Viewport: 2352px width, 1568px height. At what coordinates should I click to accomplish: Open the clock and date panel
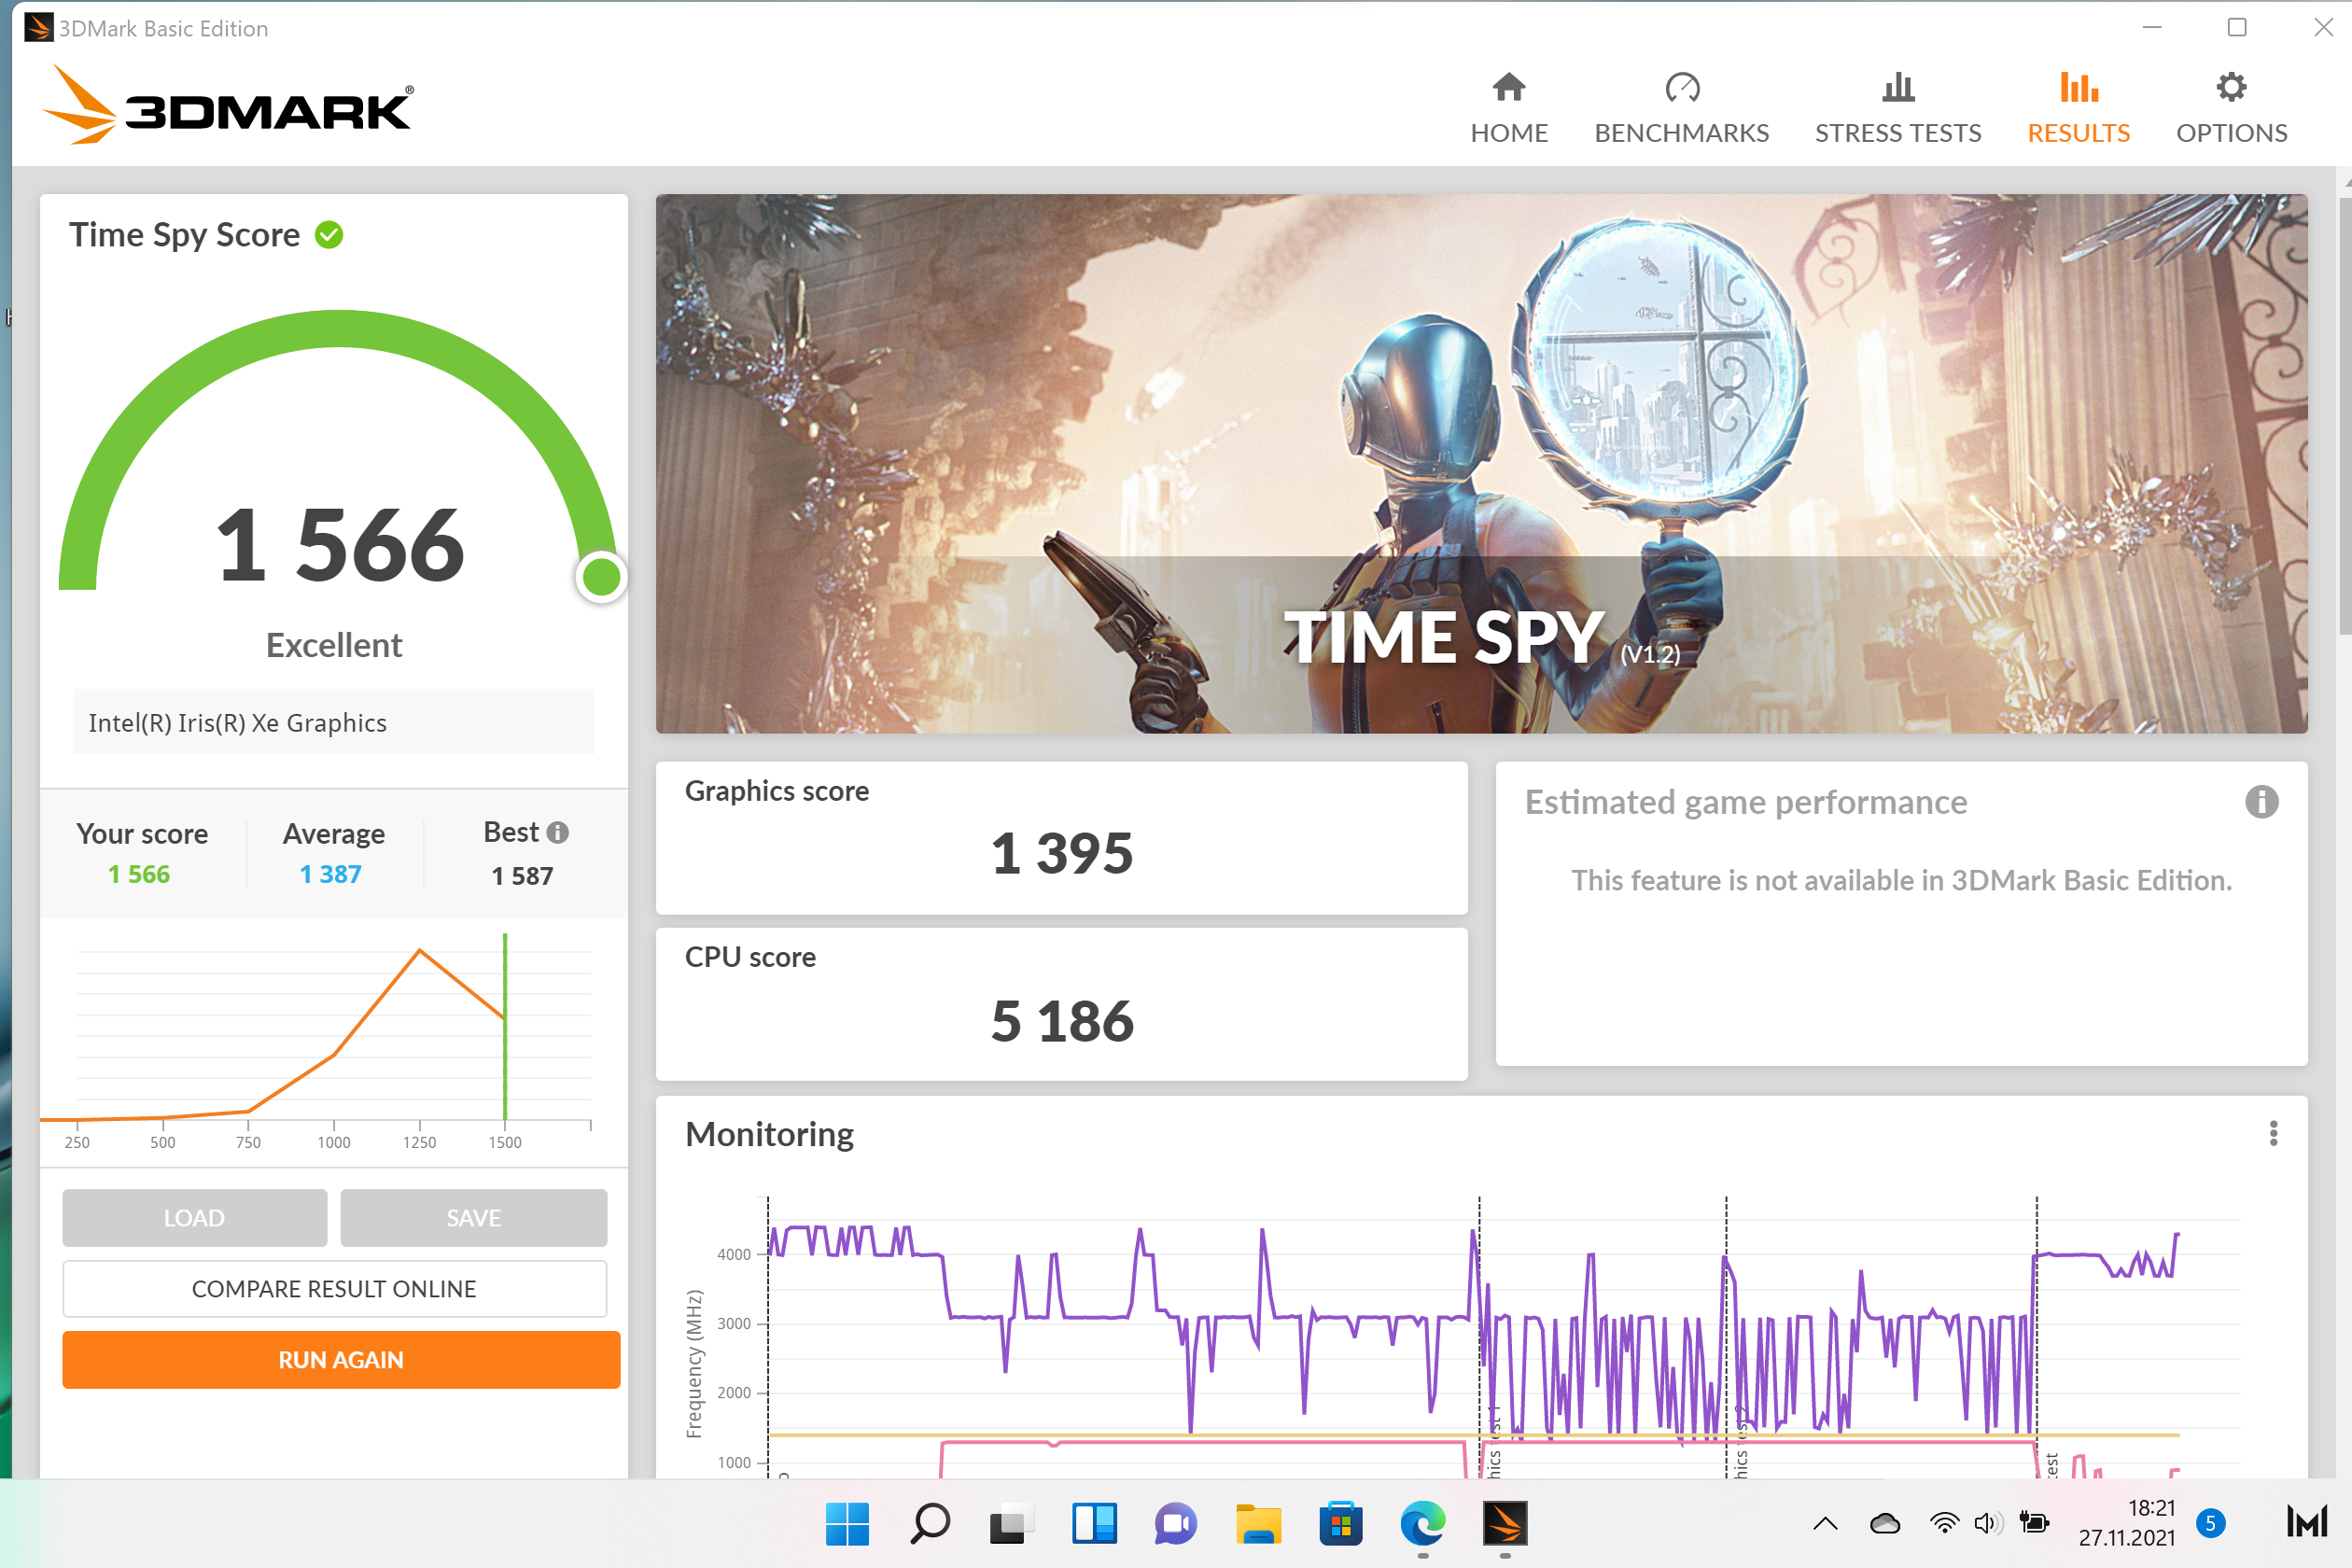click(2127, 1523)
